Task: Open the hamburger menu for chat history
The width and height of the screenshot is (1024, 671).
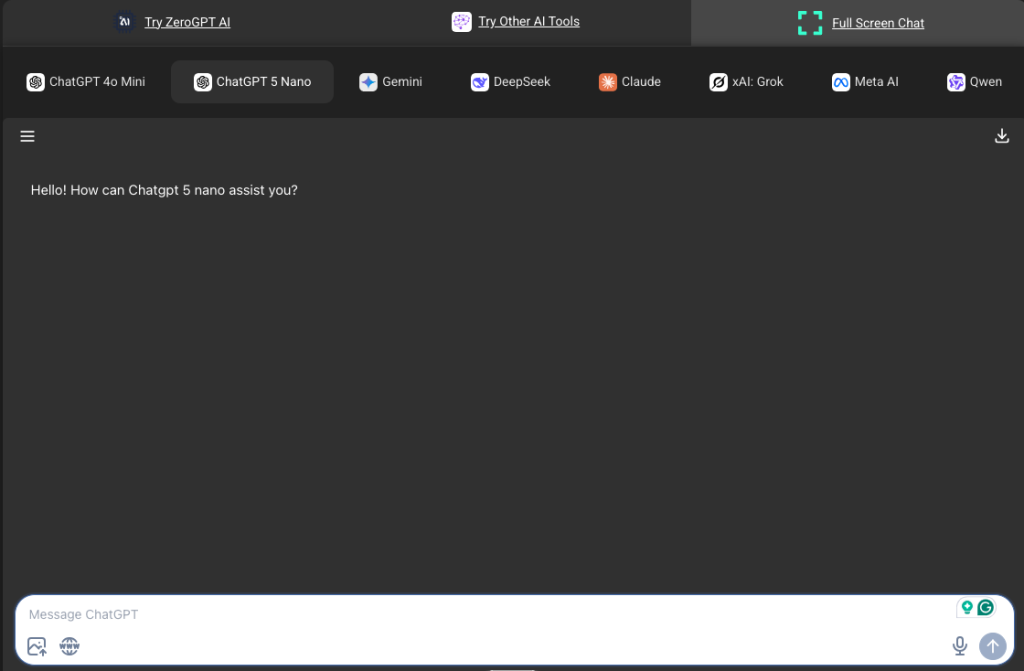Action: pyautogui.click(x=27, y=136)
